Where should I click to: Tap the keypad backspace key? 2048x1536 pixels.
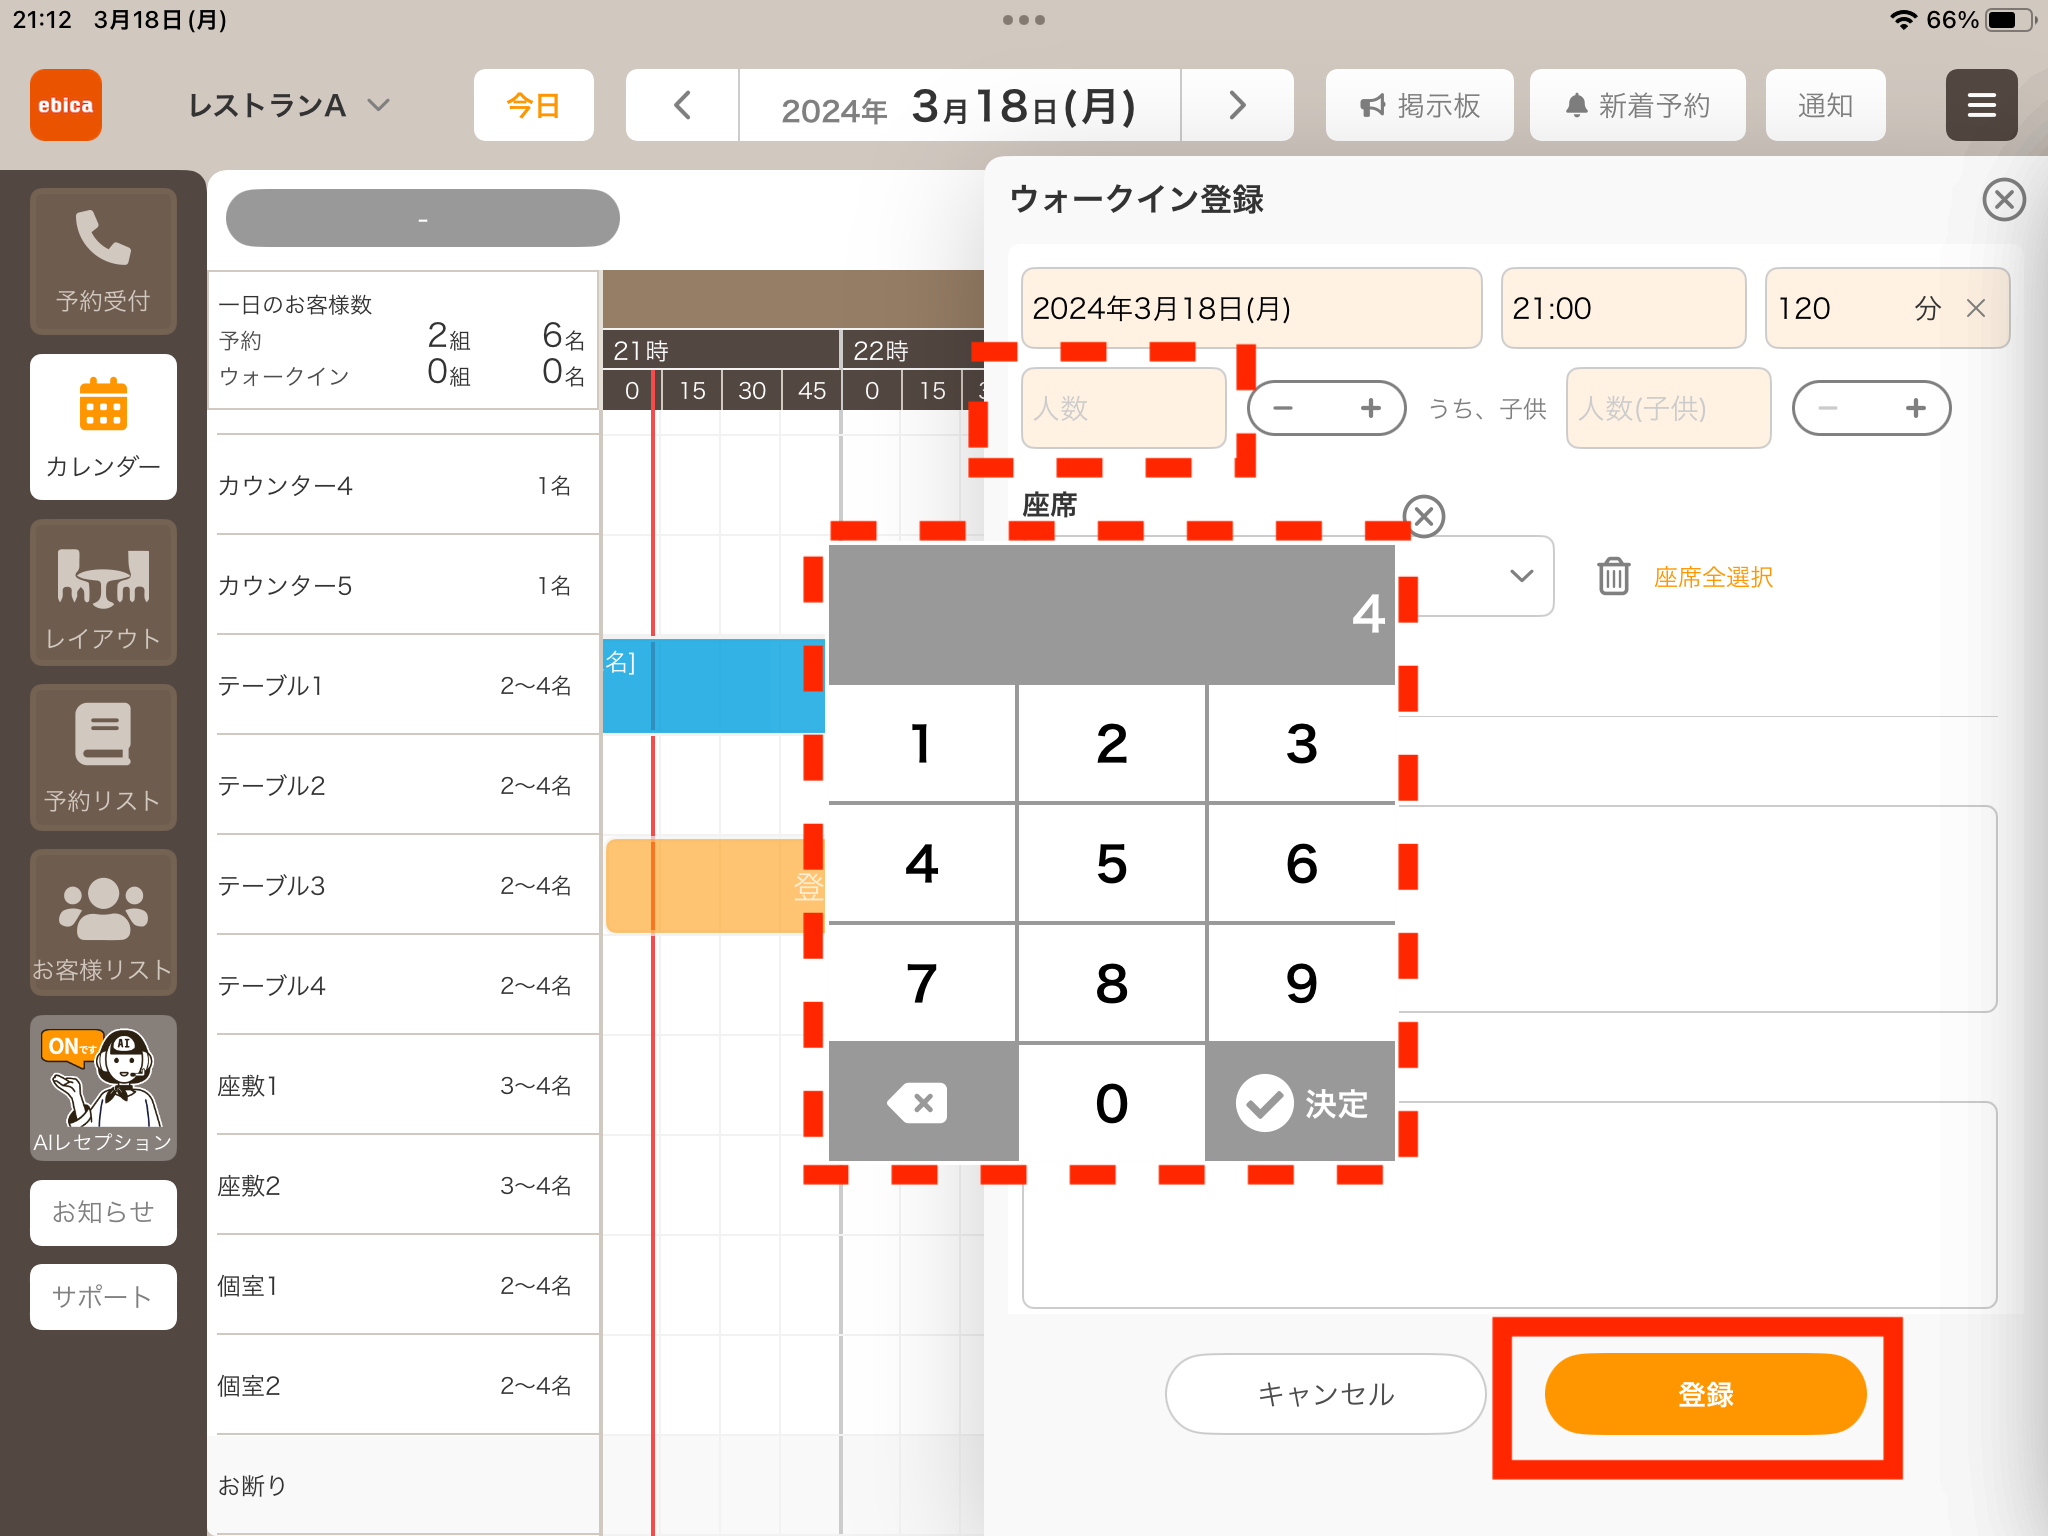coord(923,1103)
